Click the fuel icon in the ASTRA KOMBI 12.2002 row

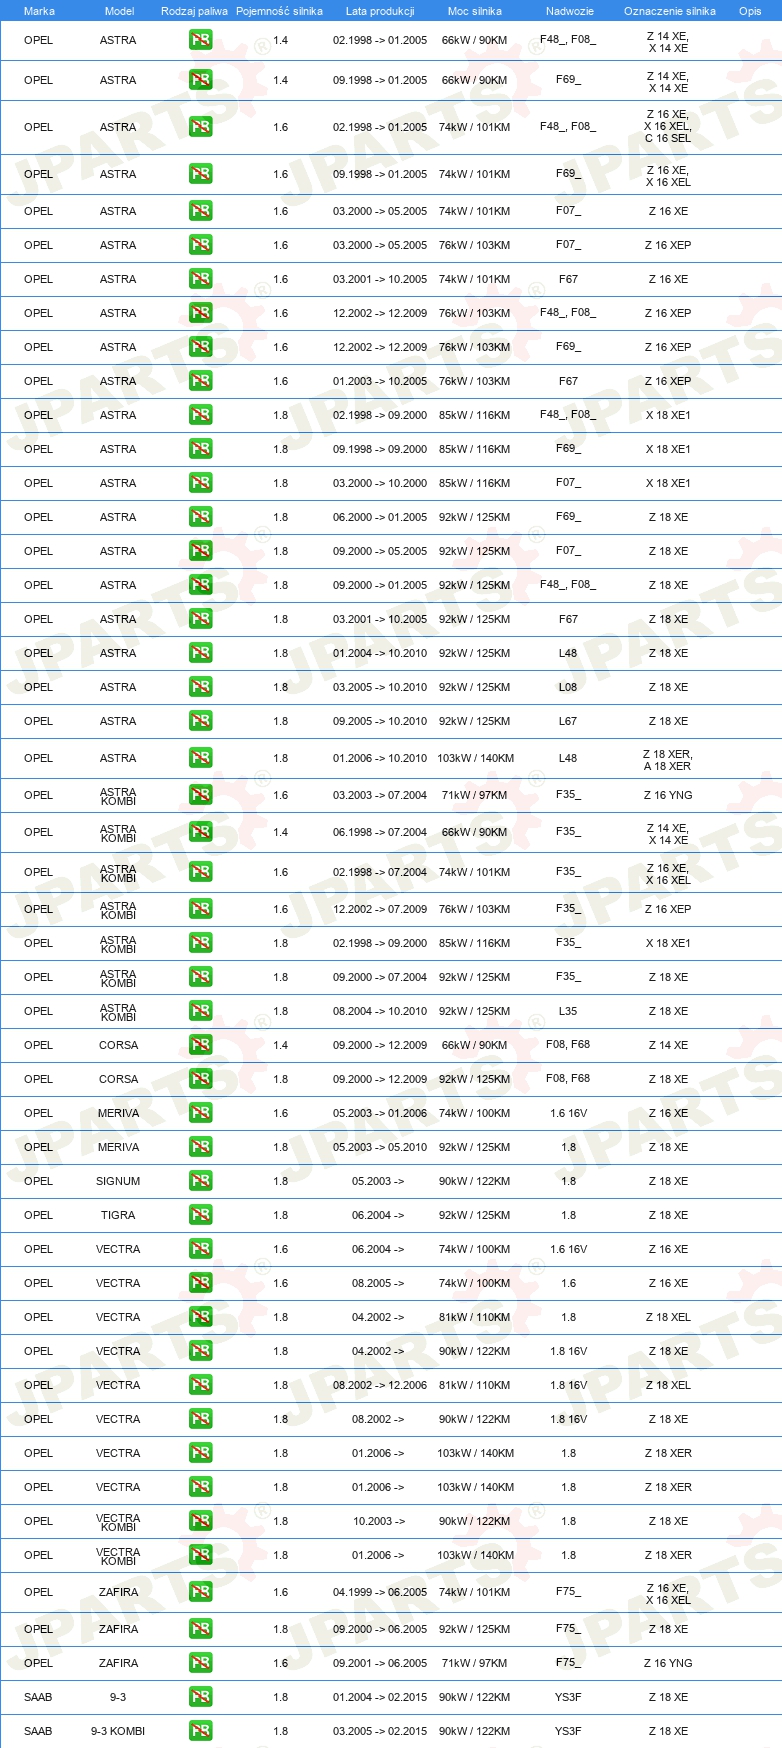[x=200, y=909]
